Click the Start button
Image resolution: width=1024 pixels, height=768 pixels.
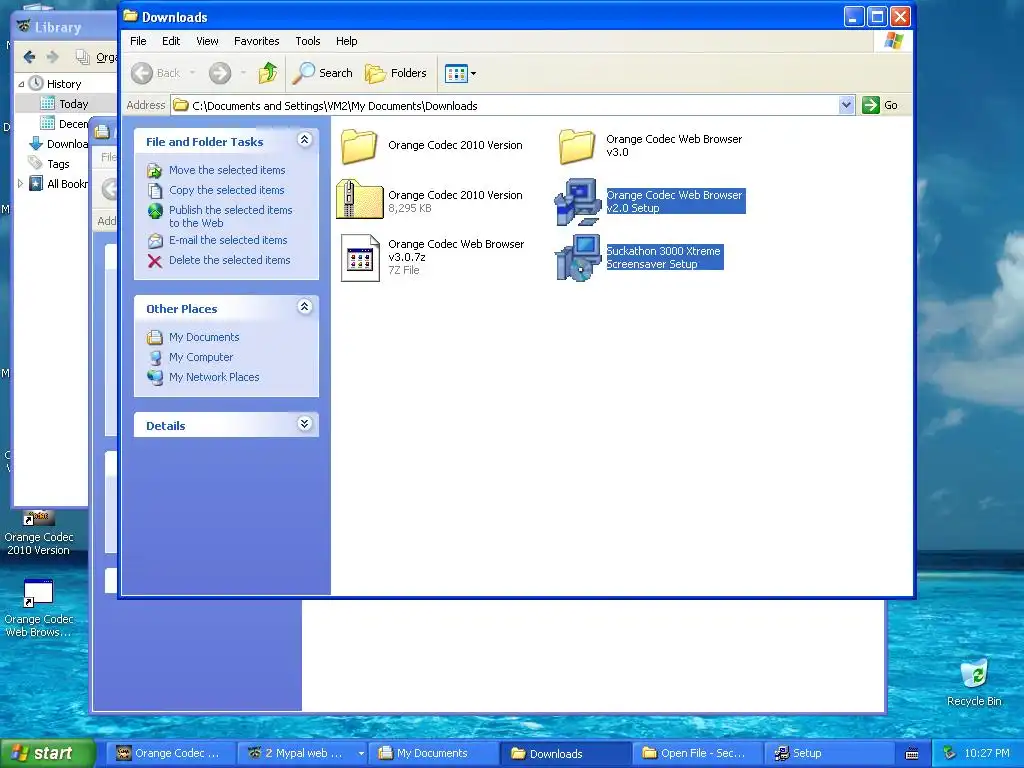47,753
